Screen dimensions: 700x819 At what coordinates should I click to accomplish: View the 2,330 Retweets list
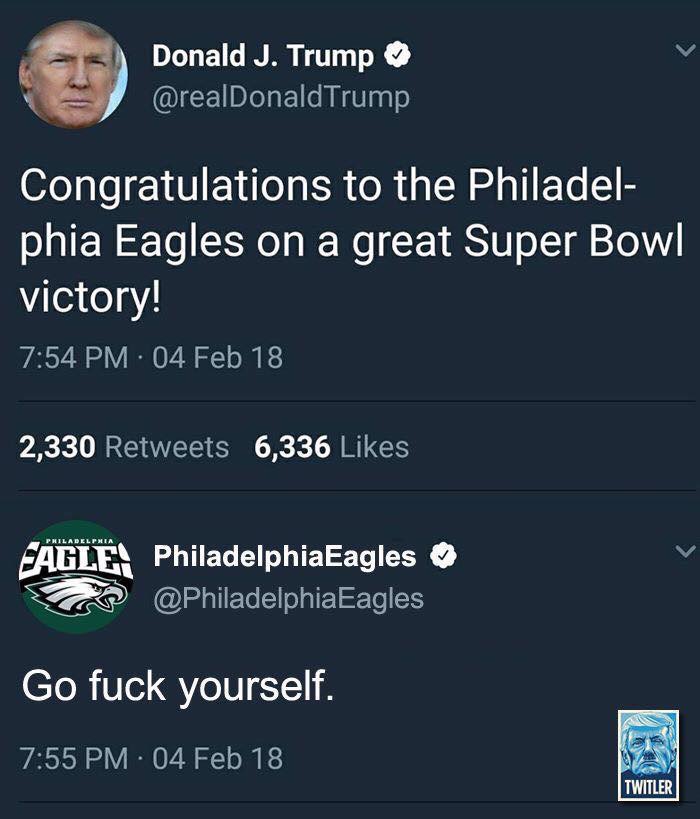click(x=124, y=447)
